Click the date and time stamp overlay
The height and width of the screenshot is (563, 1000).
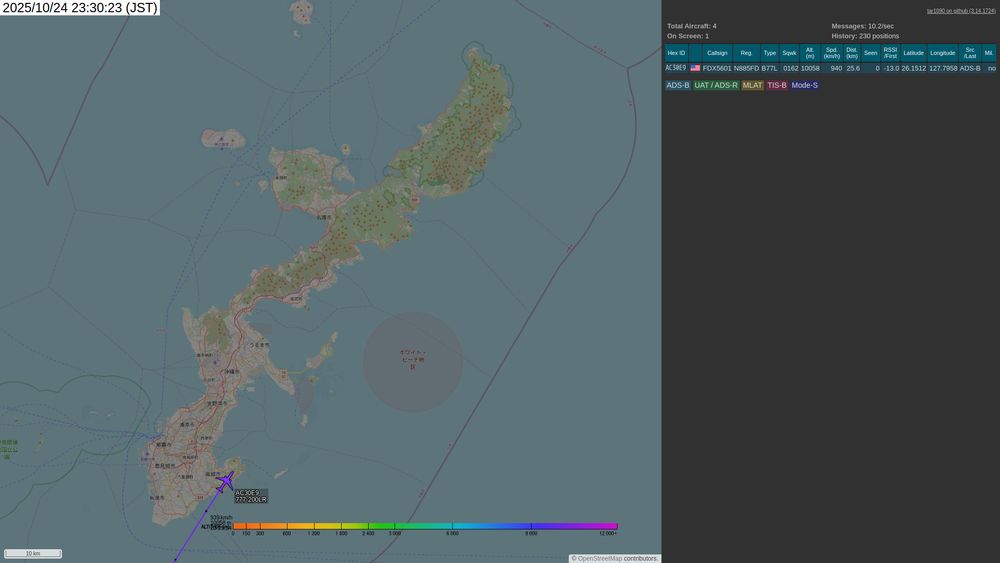coord(80,8)
